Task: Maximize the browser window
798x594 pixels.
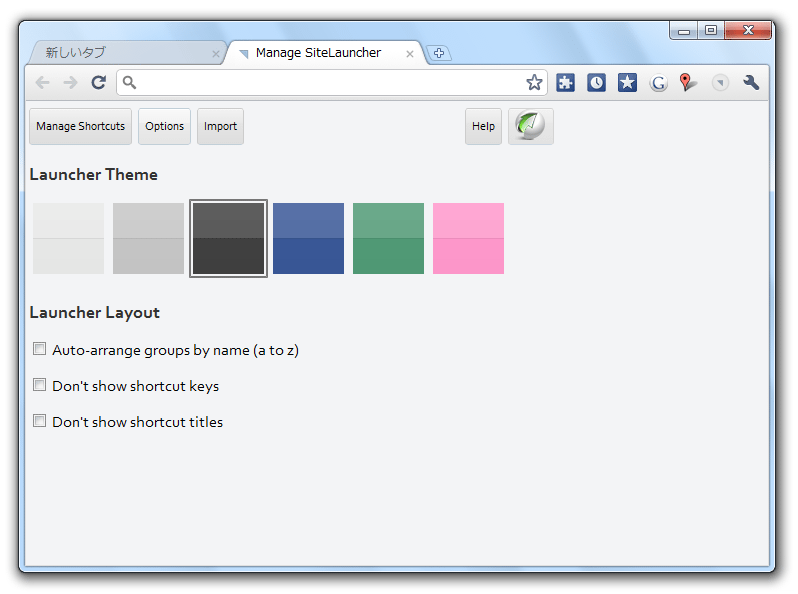Action: coord(711,31)
